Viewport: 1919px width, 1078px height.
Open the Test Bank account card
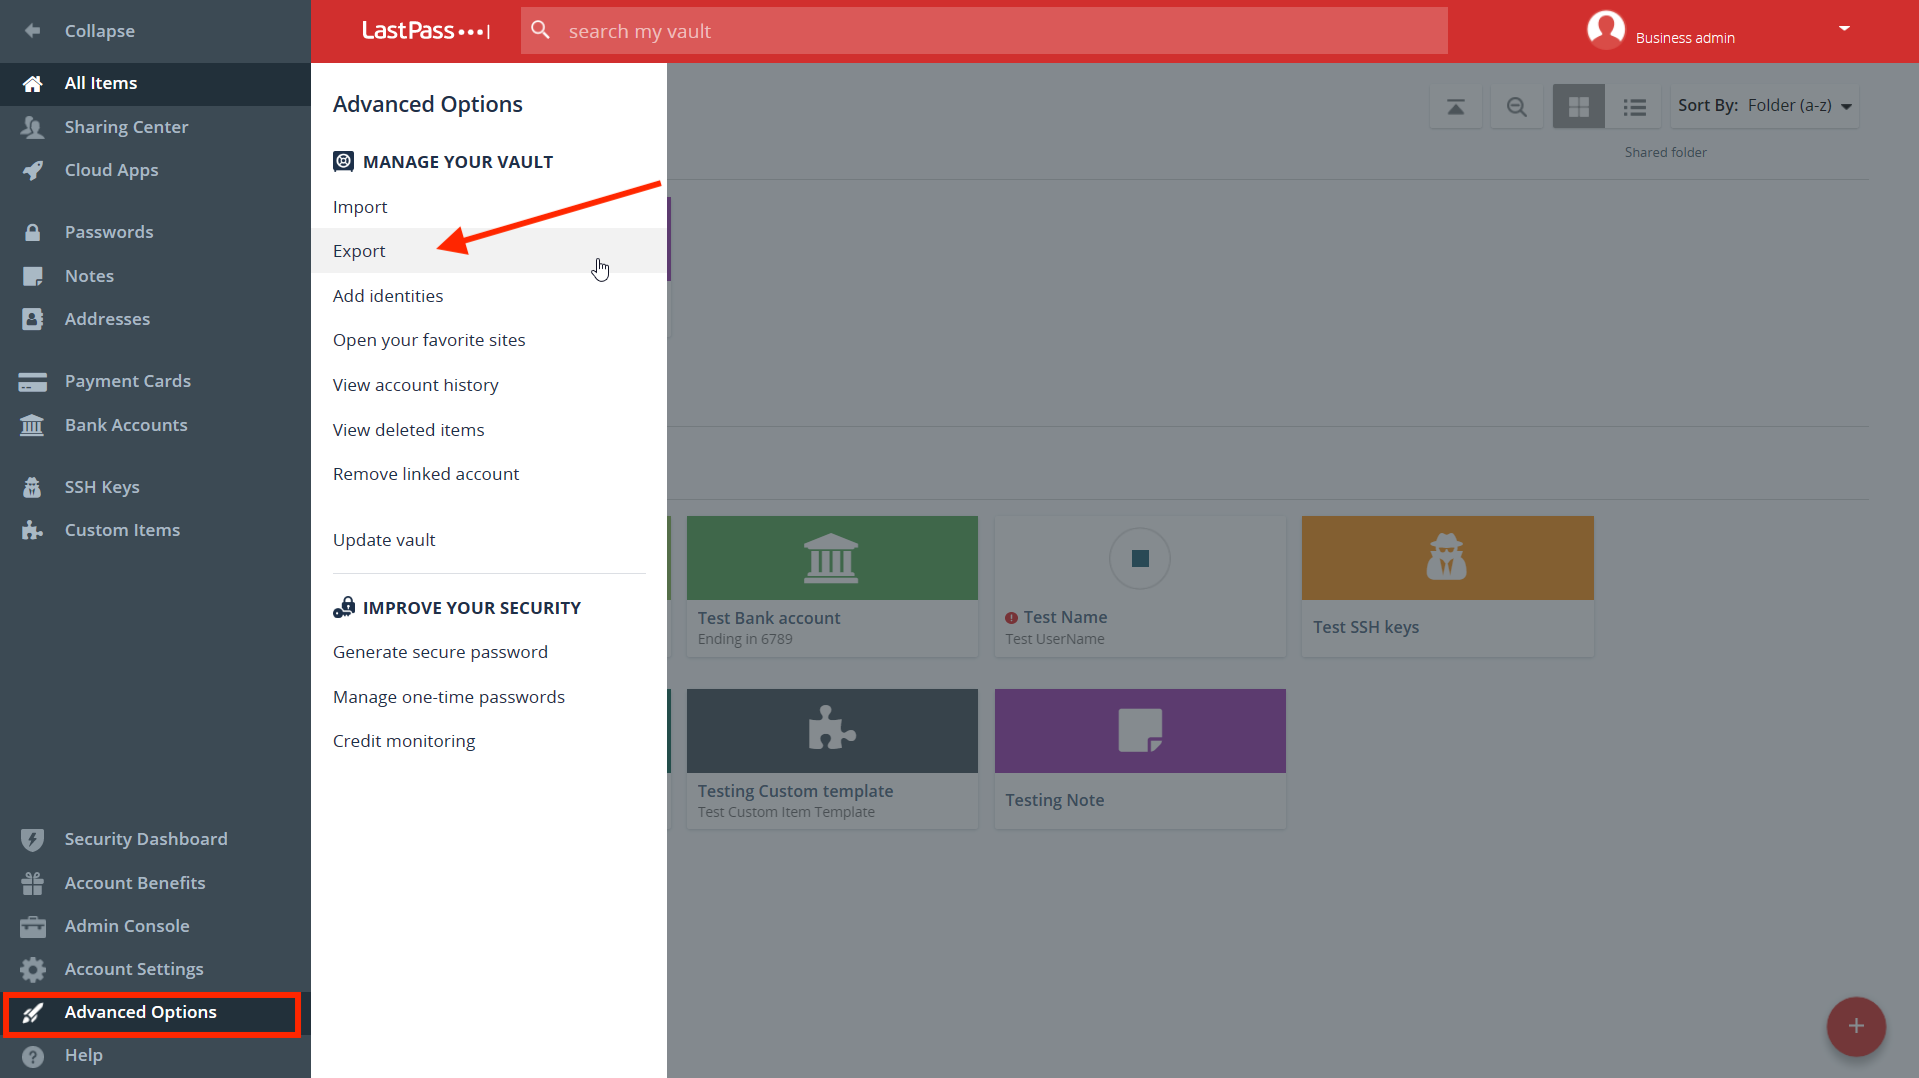[832, 586]
